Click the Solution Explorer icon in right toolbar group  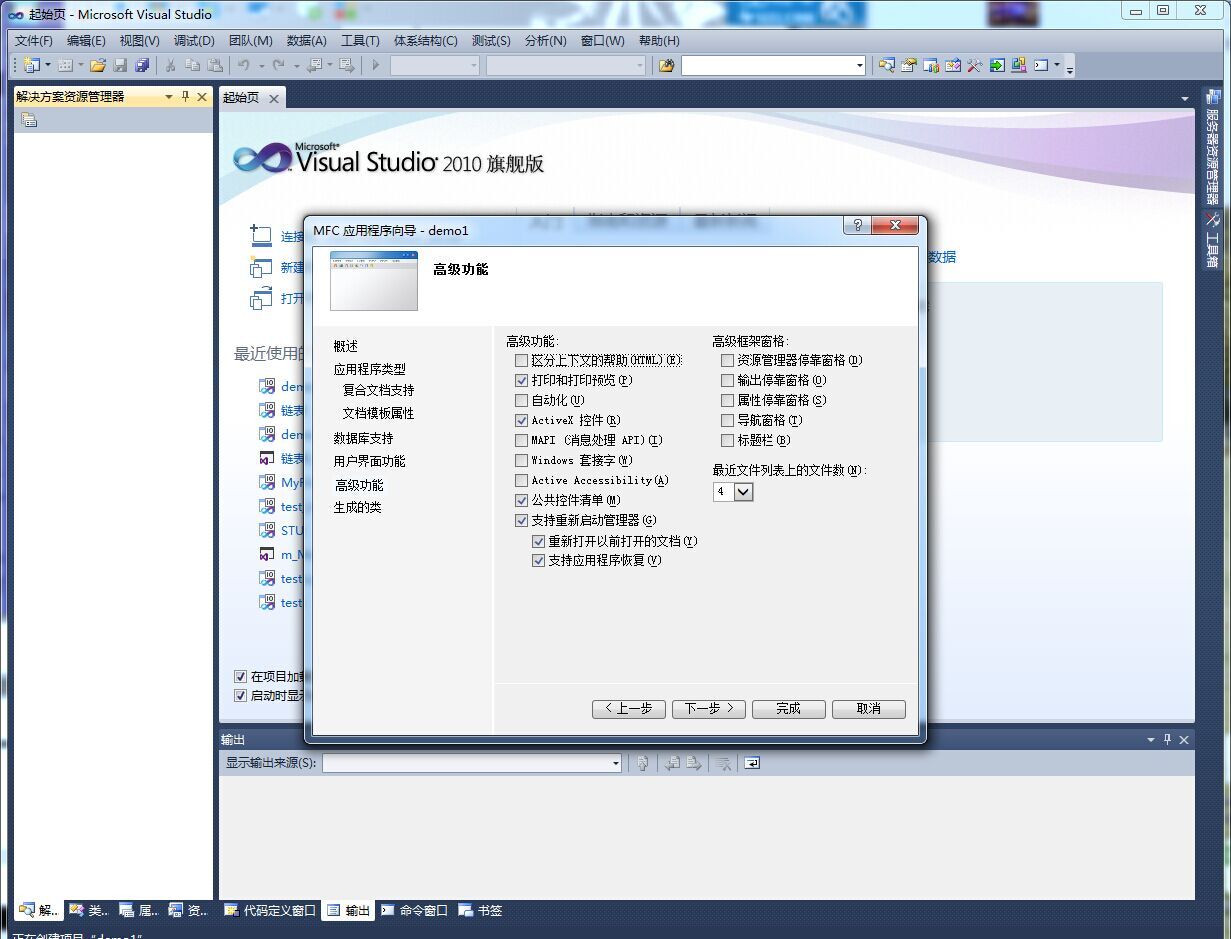(887, 65)
